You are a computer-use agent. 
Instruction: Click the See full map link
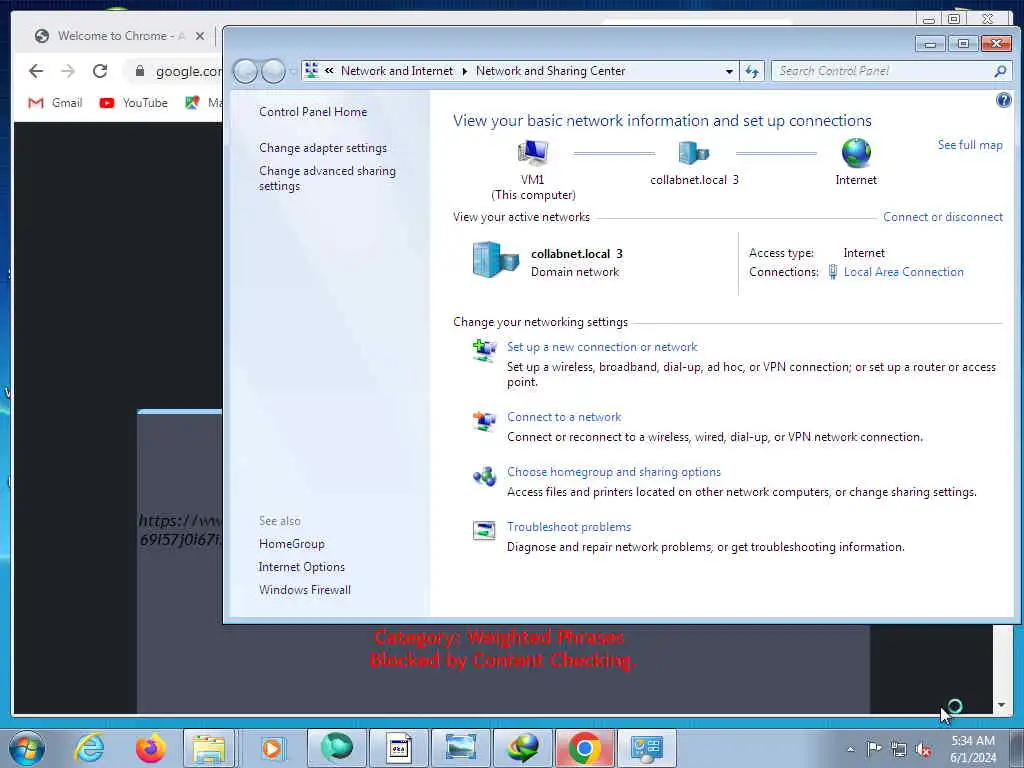pyautogui.click(x=970, y=145)
